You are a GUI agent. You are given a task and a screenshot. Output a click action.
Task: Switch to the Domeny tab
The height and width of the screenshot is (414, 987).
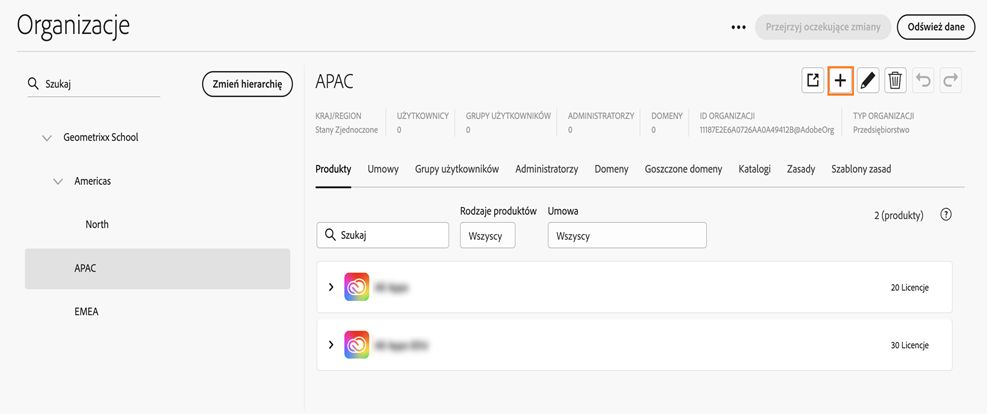point(611,169)
